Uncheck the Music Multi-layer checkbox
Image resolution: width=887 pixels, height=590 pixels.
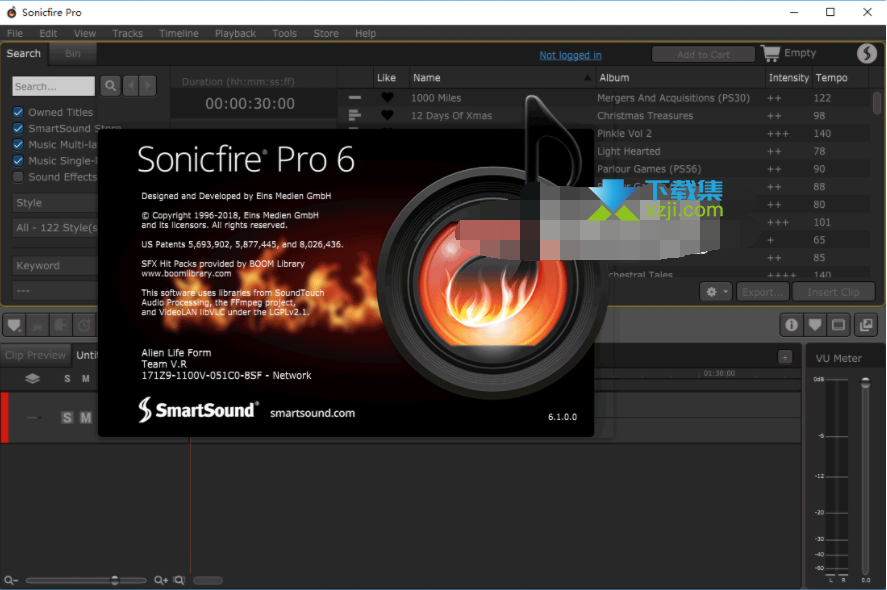coord(18,144)
